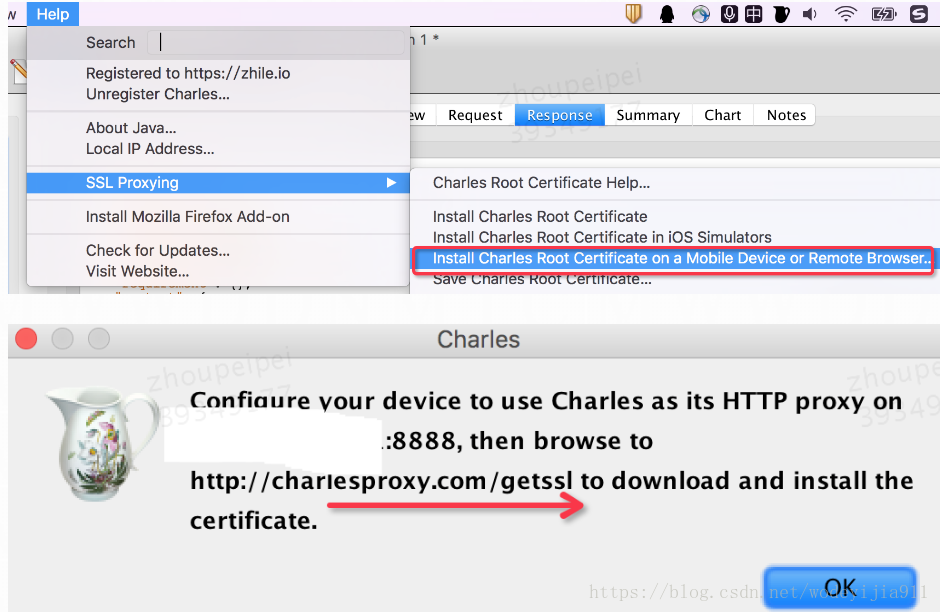Click the Help menu Search field

pyautogui.click(x=275, y=43)
